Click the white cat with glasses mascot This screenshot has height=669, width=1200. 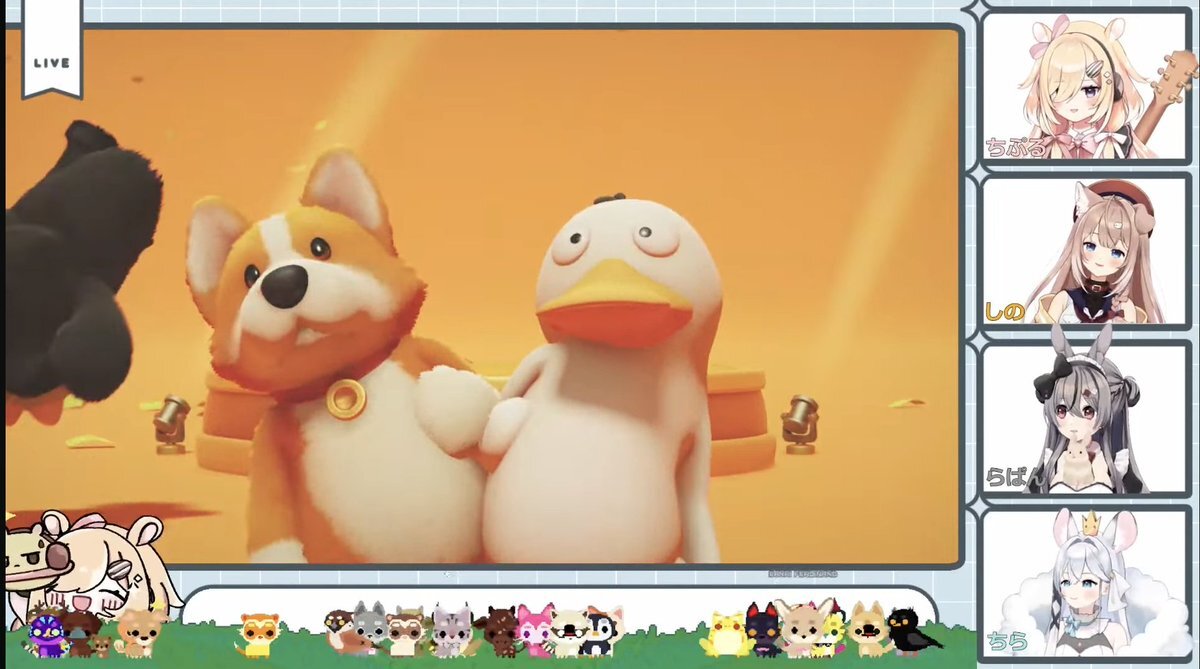click(571, 632)
